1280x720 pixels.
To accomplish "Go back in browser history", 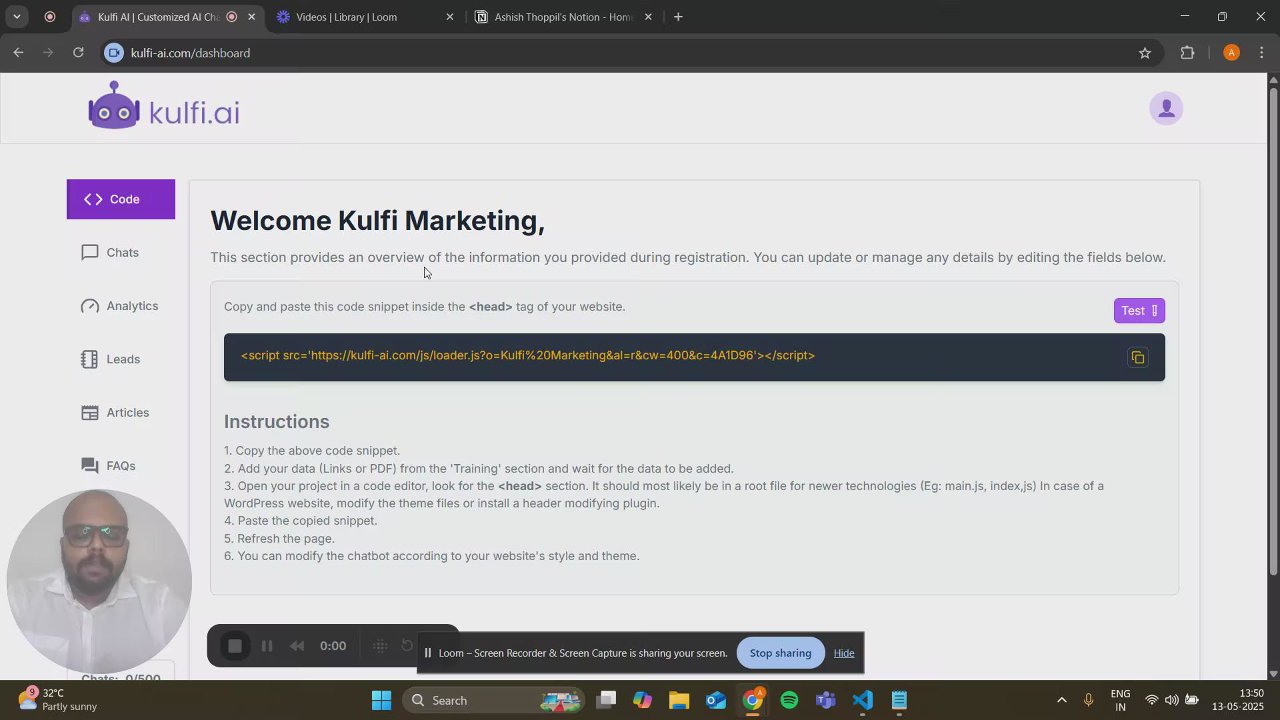I will [x=18, y=53].
